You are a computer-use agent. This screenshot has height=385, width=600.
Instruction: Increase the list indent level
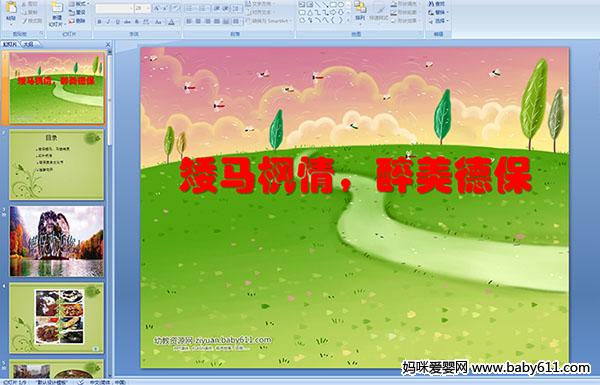click(x=226, y=8)
